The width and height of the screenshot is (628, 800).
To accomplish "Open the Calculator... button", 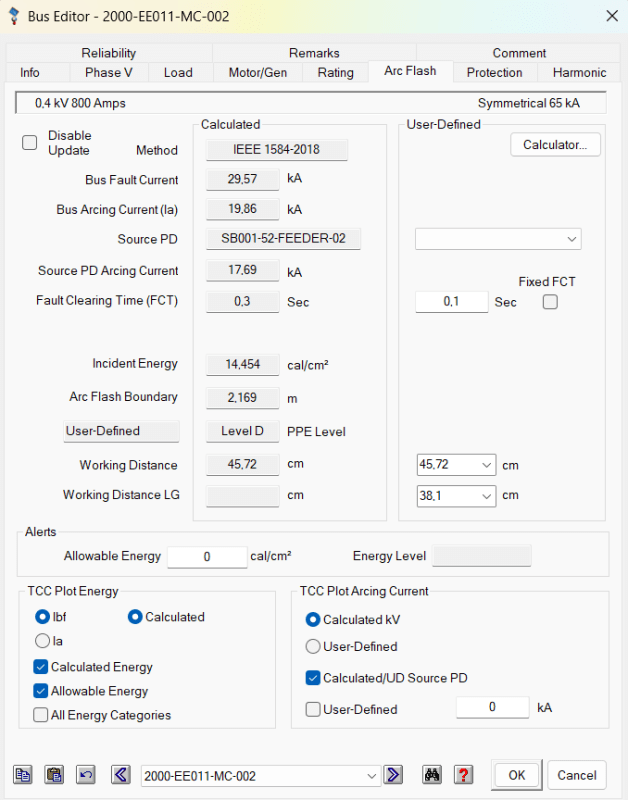I will [x=555, y=145].
